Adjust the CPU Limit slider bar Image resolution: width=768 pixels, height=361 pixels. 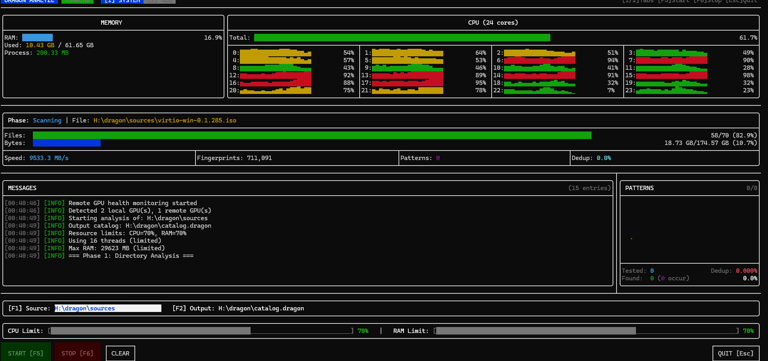(201, 331)
